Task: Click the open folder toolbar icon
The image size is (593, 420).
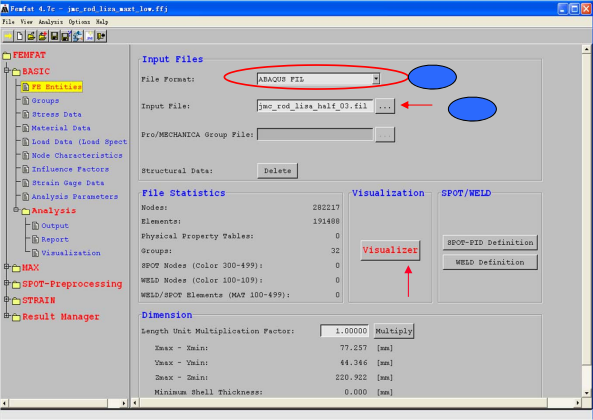Action: (x=31, y=36)
